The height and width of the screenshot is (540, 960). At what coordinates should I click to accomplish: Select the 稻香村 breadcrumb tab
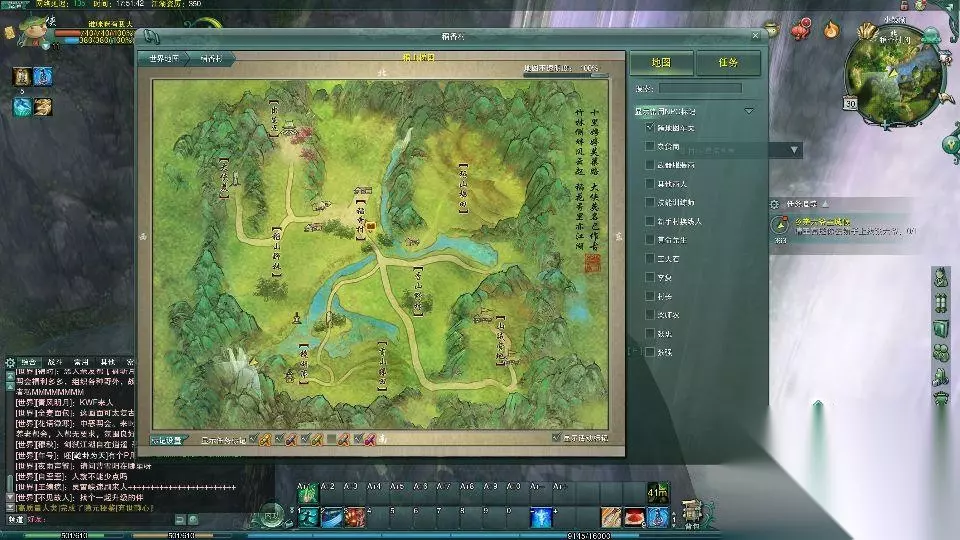click(x=211, y=59)
